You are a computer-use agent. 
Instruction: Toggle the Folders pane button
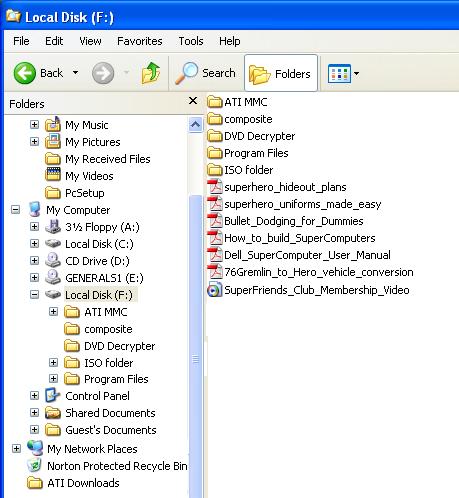click(281, 73)
